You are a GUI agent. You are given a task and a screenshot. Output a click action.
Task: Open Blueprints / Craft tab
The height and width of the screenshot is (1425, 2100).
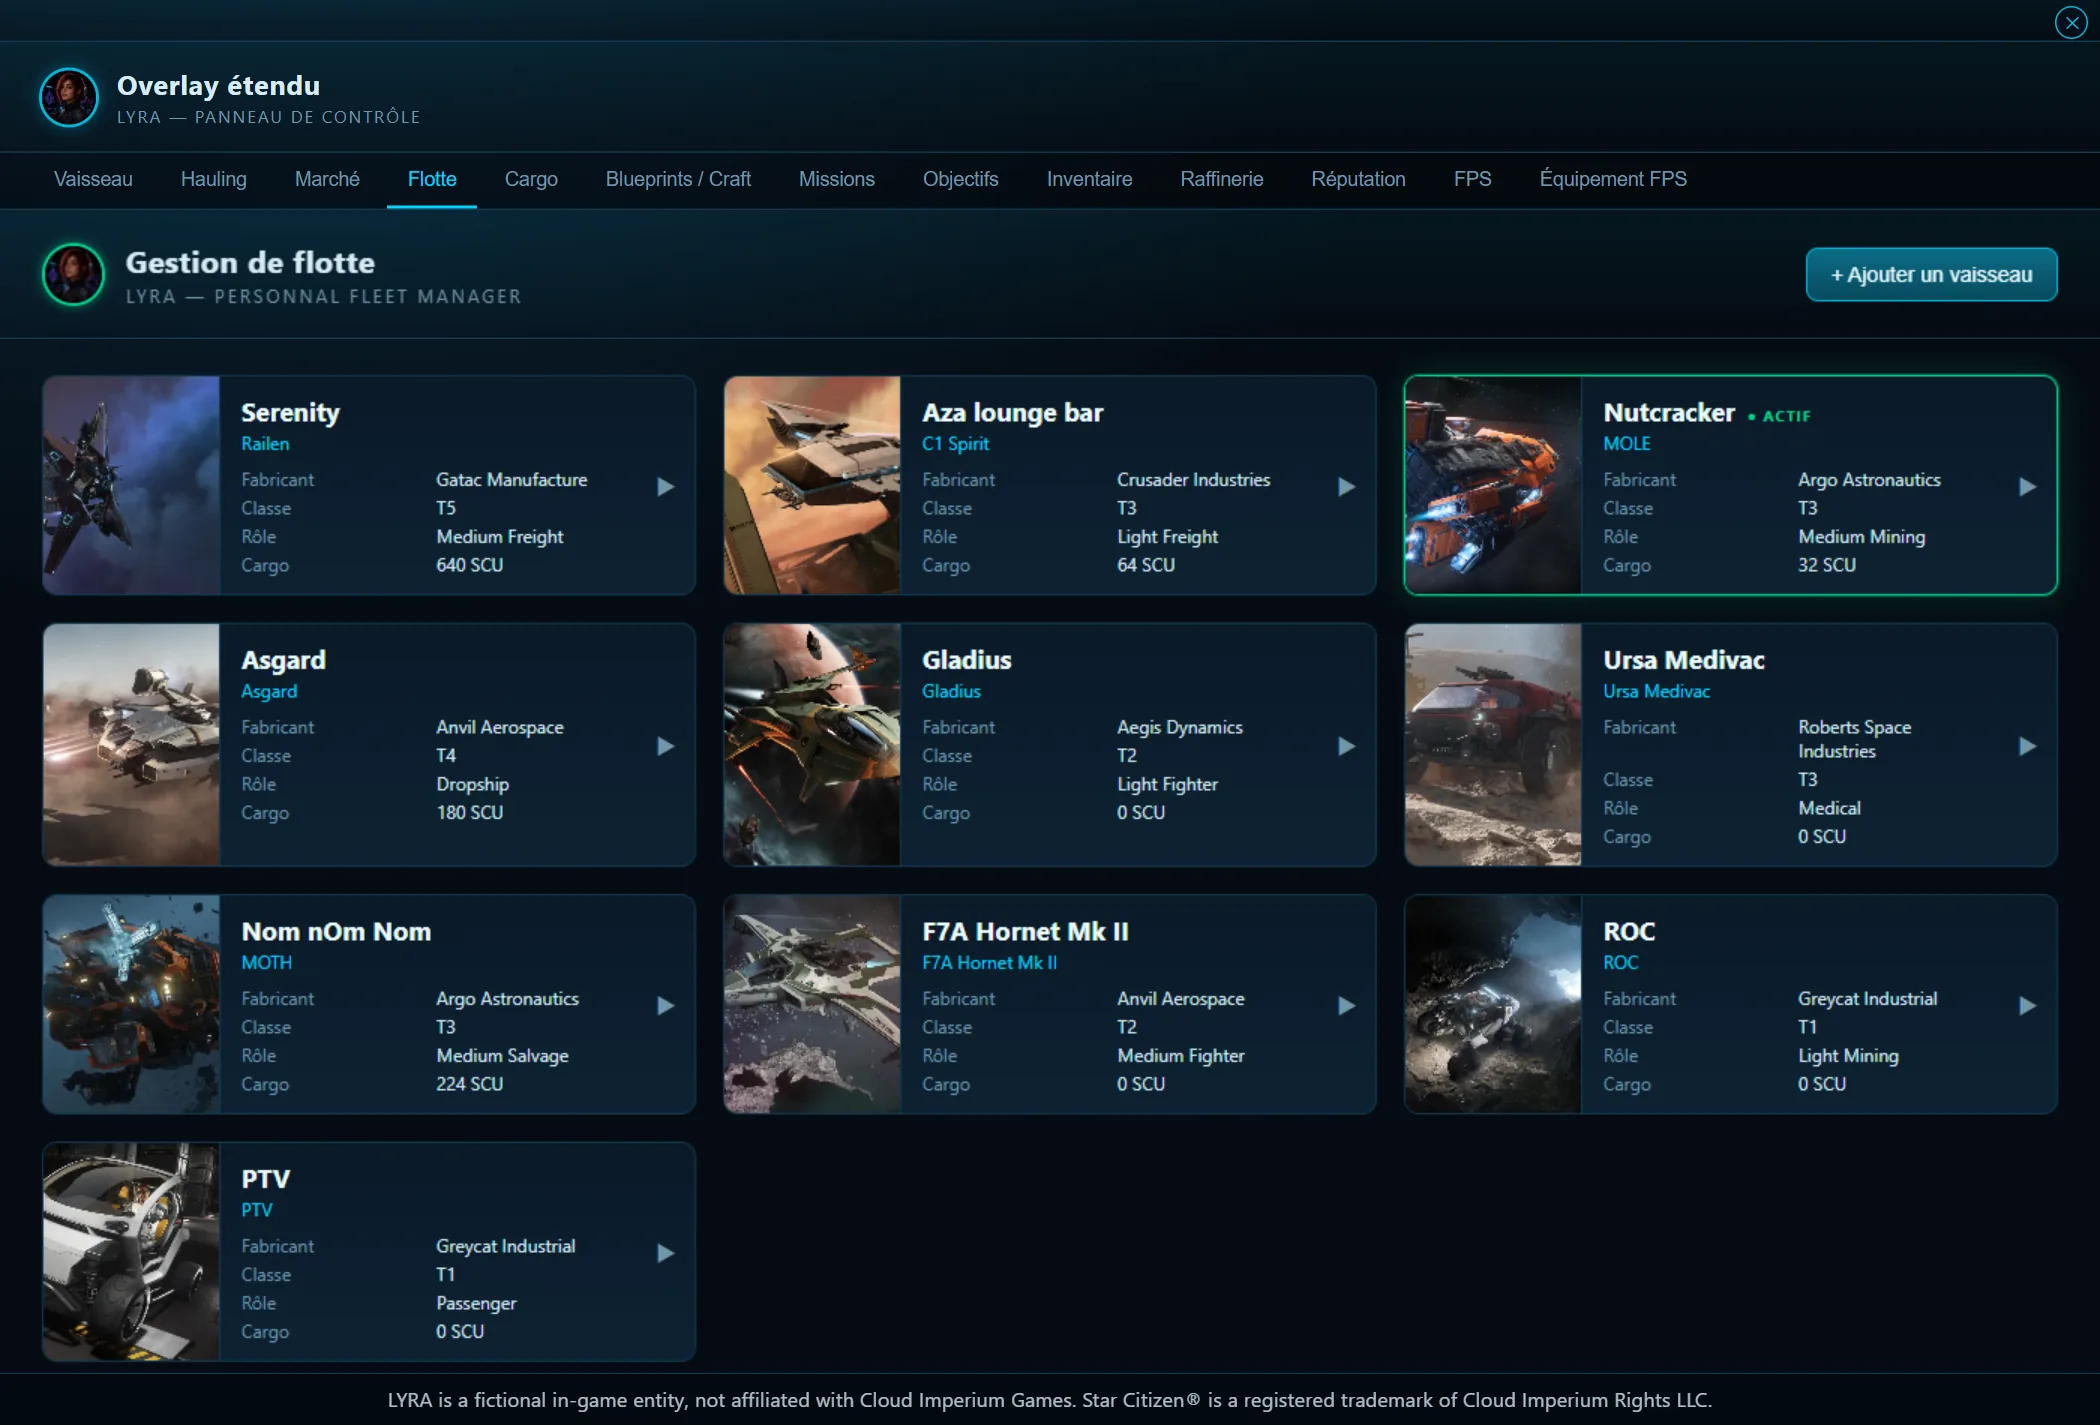click(678, 179)
